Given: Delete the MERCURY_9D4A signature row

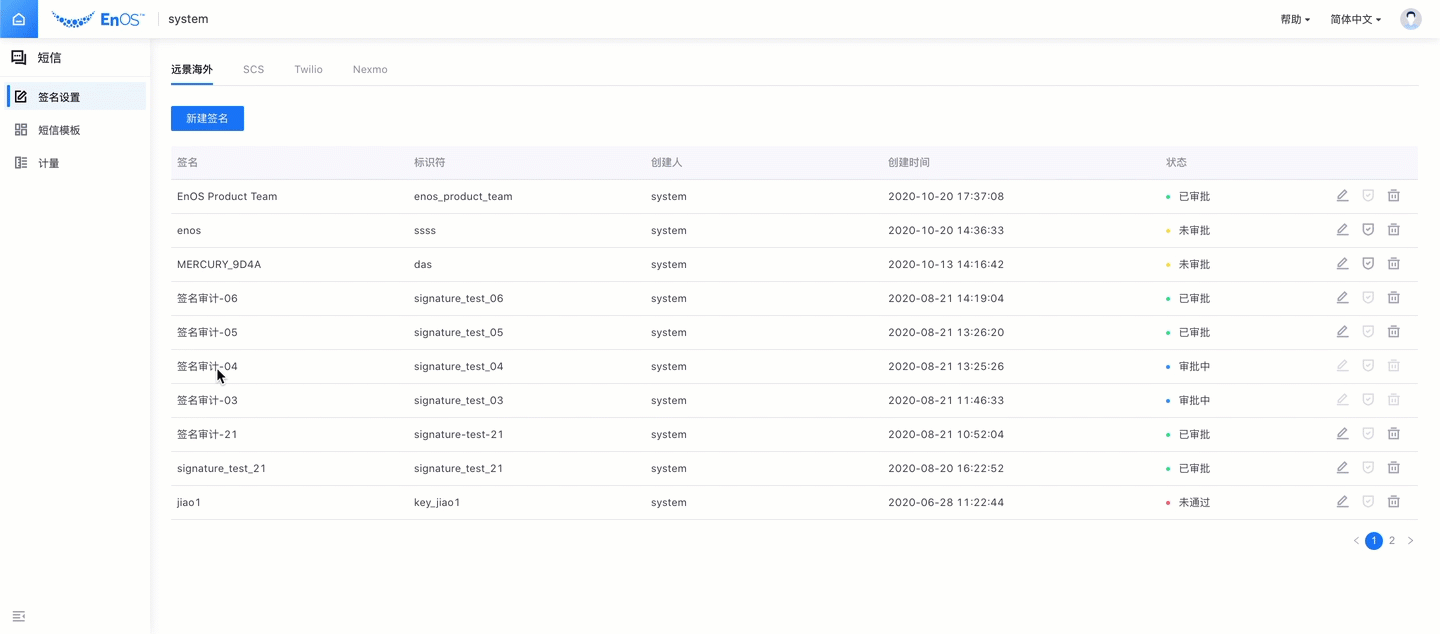Looking at the screenshot, I should click(x=1393, y=264).
